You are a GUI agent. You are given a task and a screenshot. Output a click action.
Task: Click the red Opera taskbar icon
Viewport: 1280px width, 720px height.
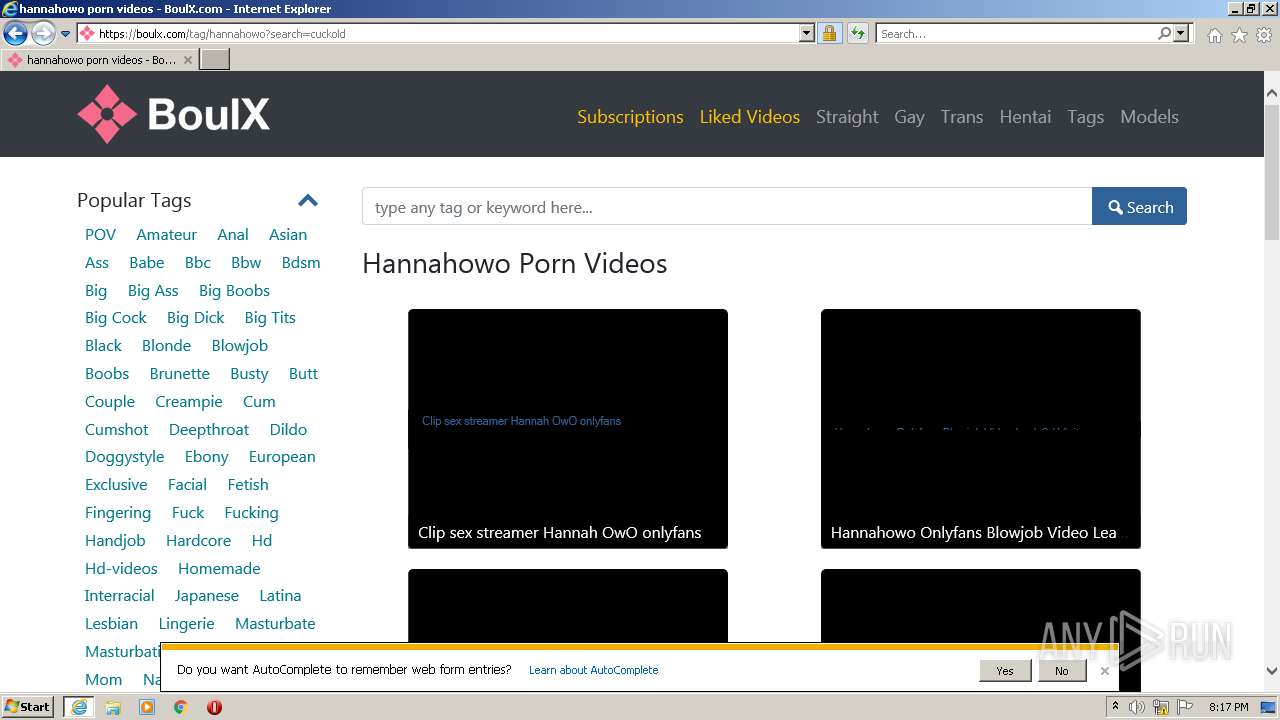pyautogui.click(x=214, y=707)
